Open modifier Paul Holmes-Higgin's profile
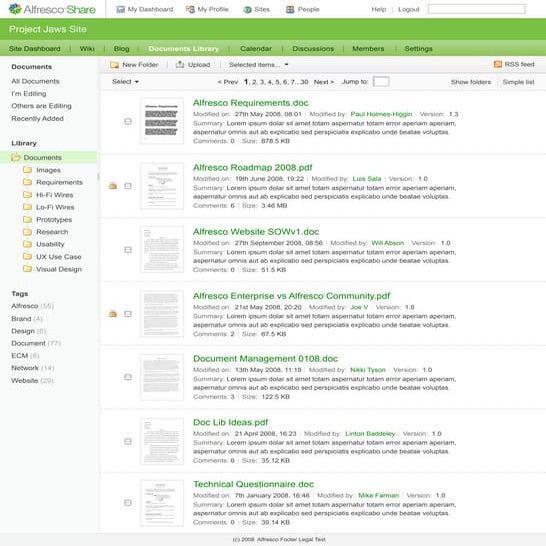Viewport: 546px width, 546px height. pos(381,114)
